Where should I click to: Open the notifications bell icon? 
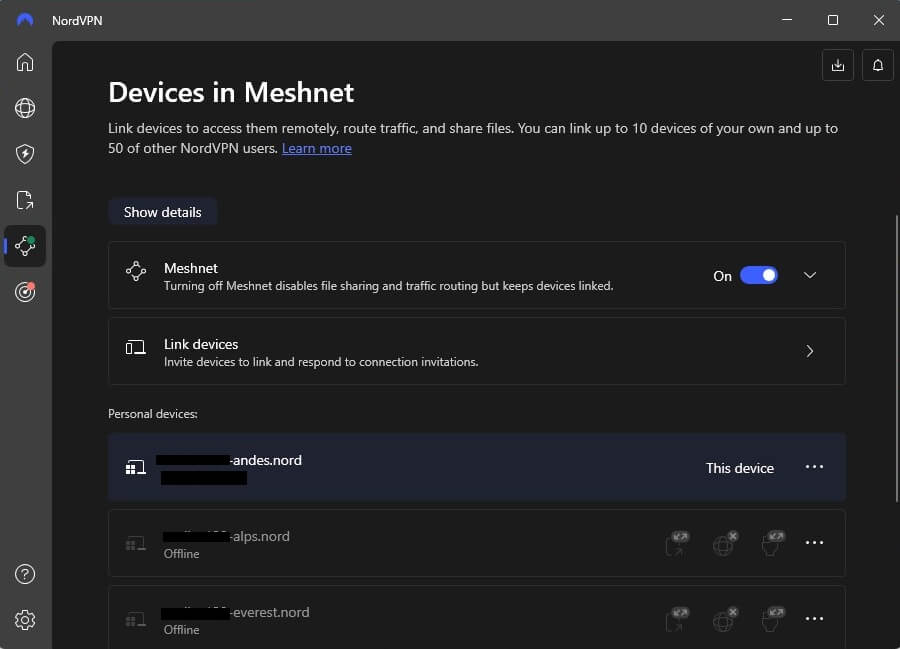[x=878, y=65]
